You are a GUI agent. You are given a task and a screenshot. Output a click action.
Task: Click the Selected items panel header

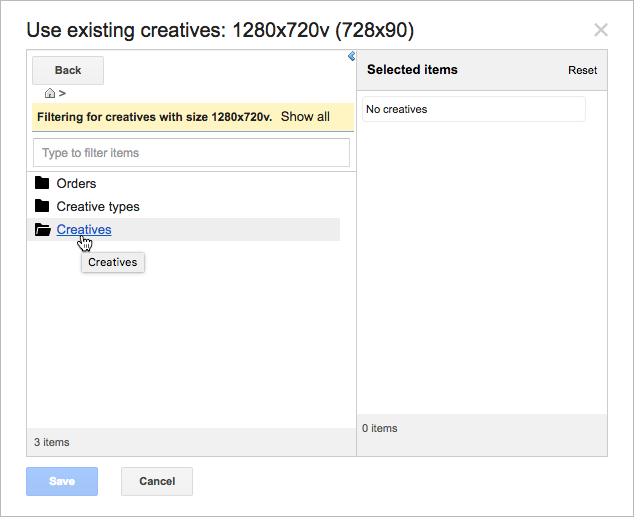(x=482, y=70)
